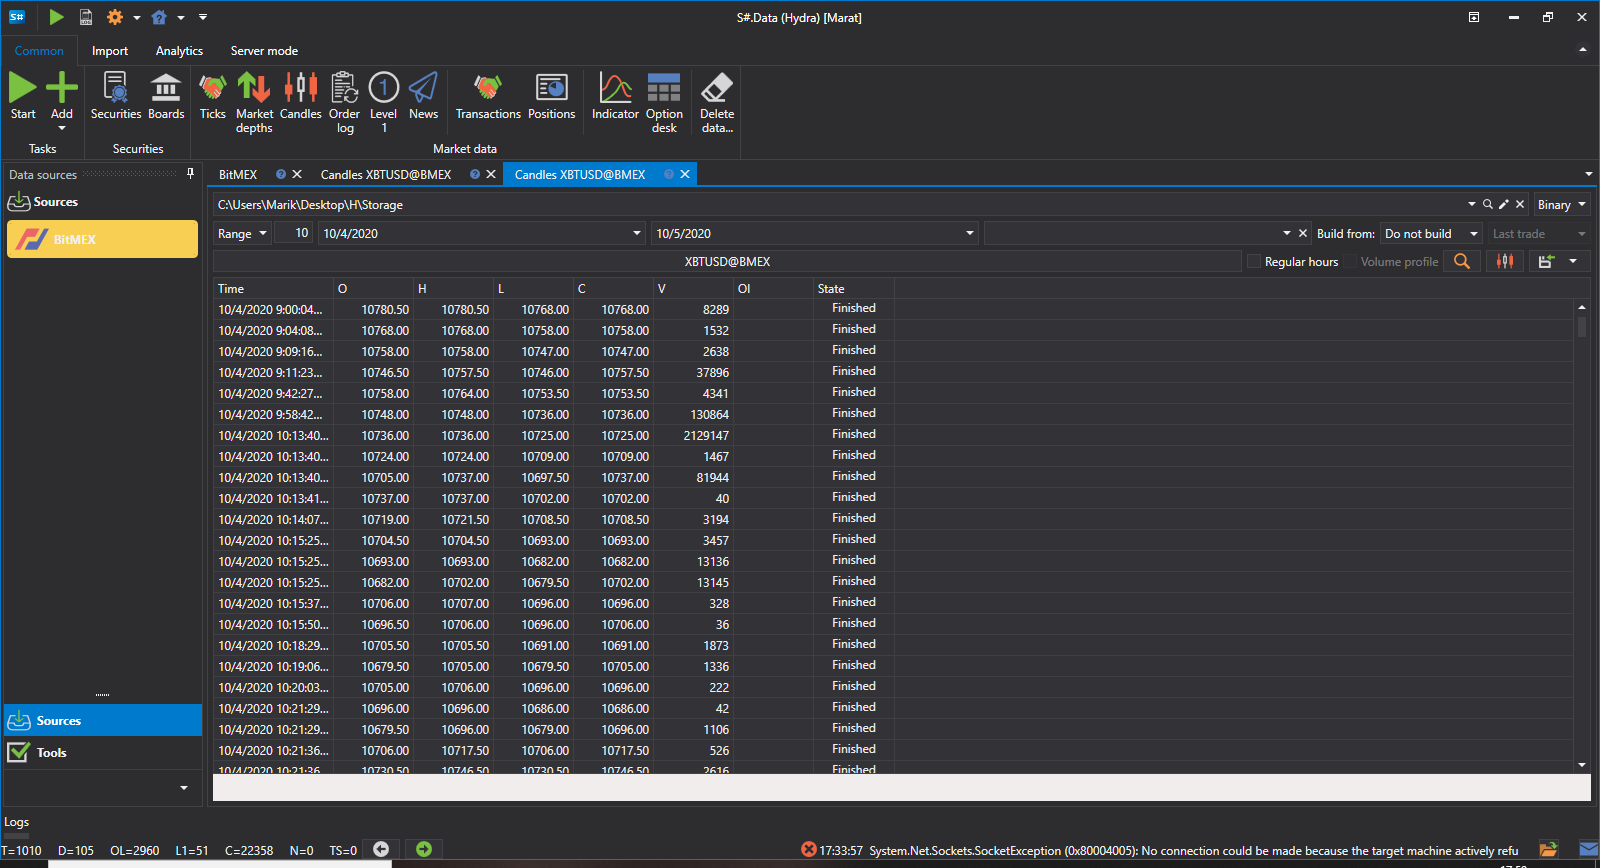Enable the Regular hours checkbox

[x=1254, y=262]
